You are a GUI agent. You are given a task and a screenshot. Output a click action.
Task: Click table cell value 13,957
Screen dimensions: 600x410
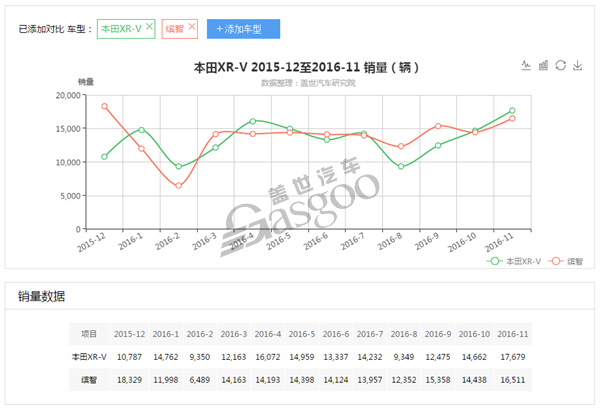point(370,380)
